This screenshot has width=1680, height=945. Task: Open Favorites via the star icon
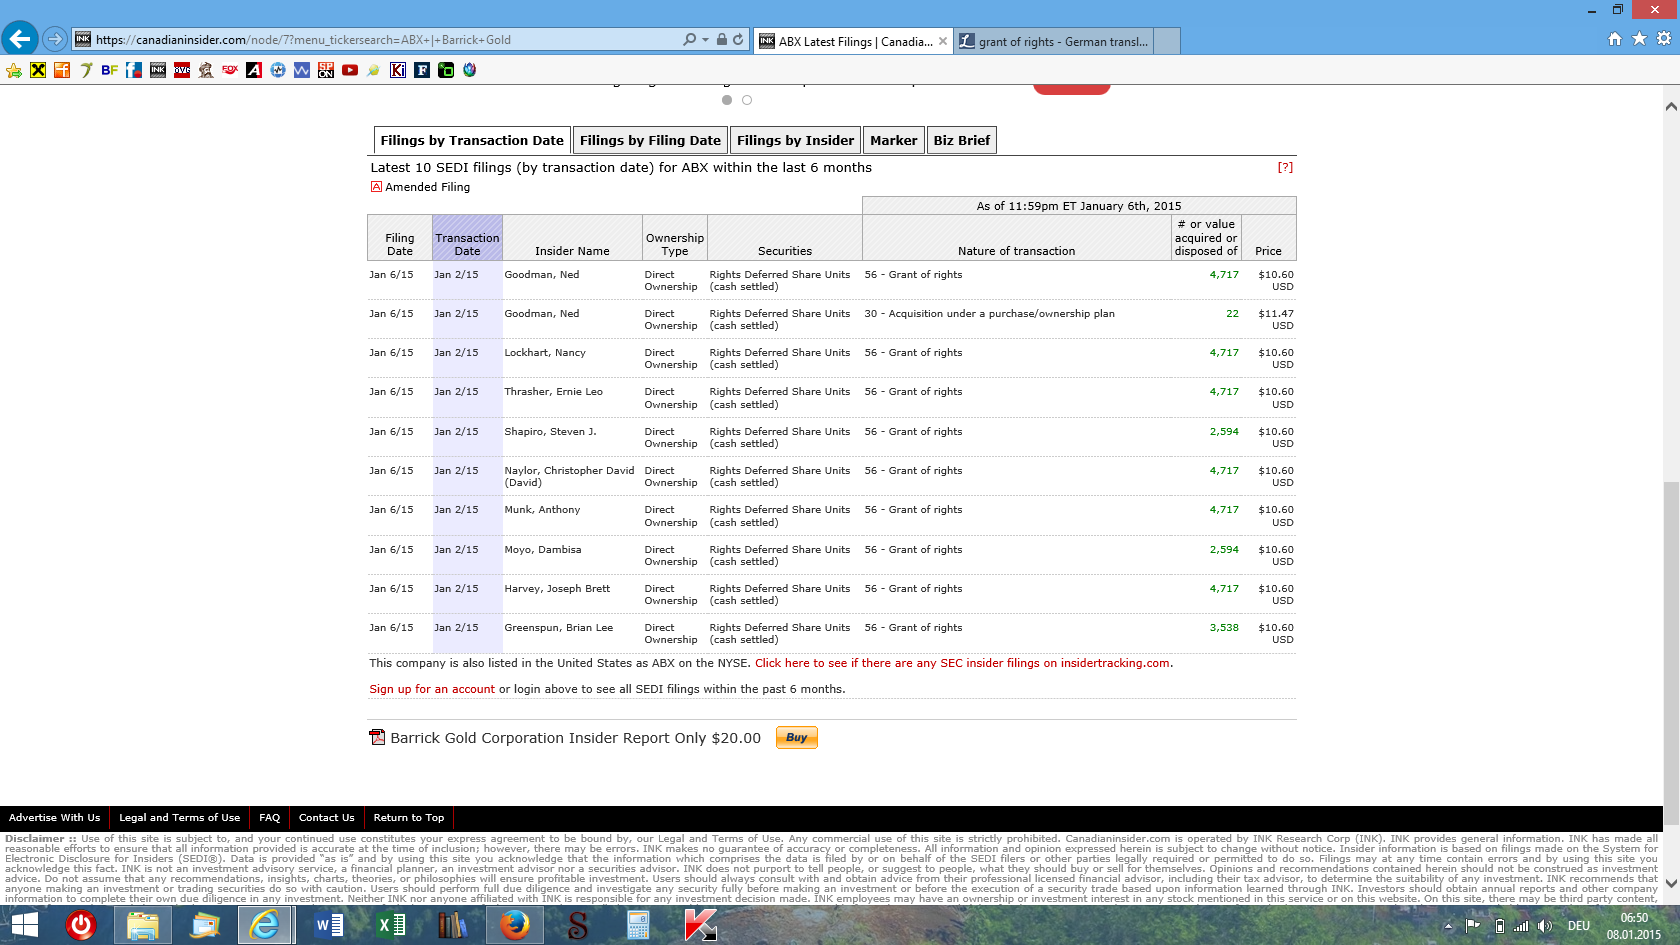1639,39
